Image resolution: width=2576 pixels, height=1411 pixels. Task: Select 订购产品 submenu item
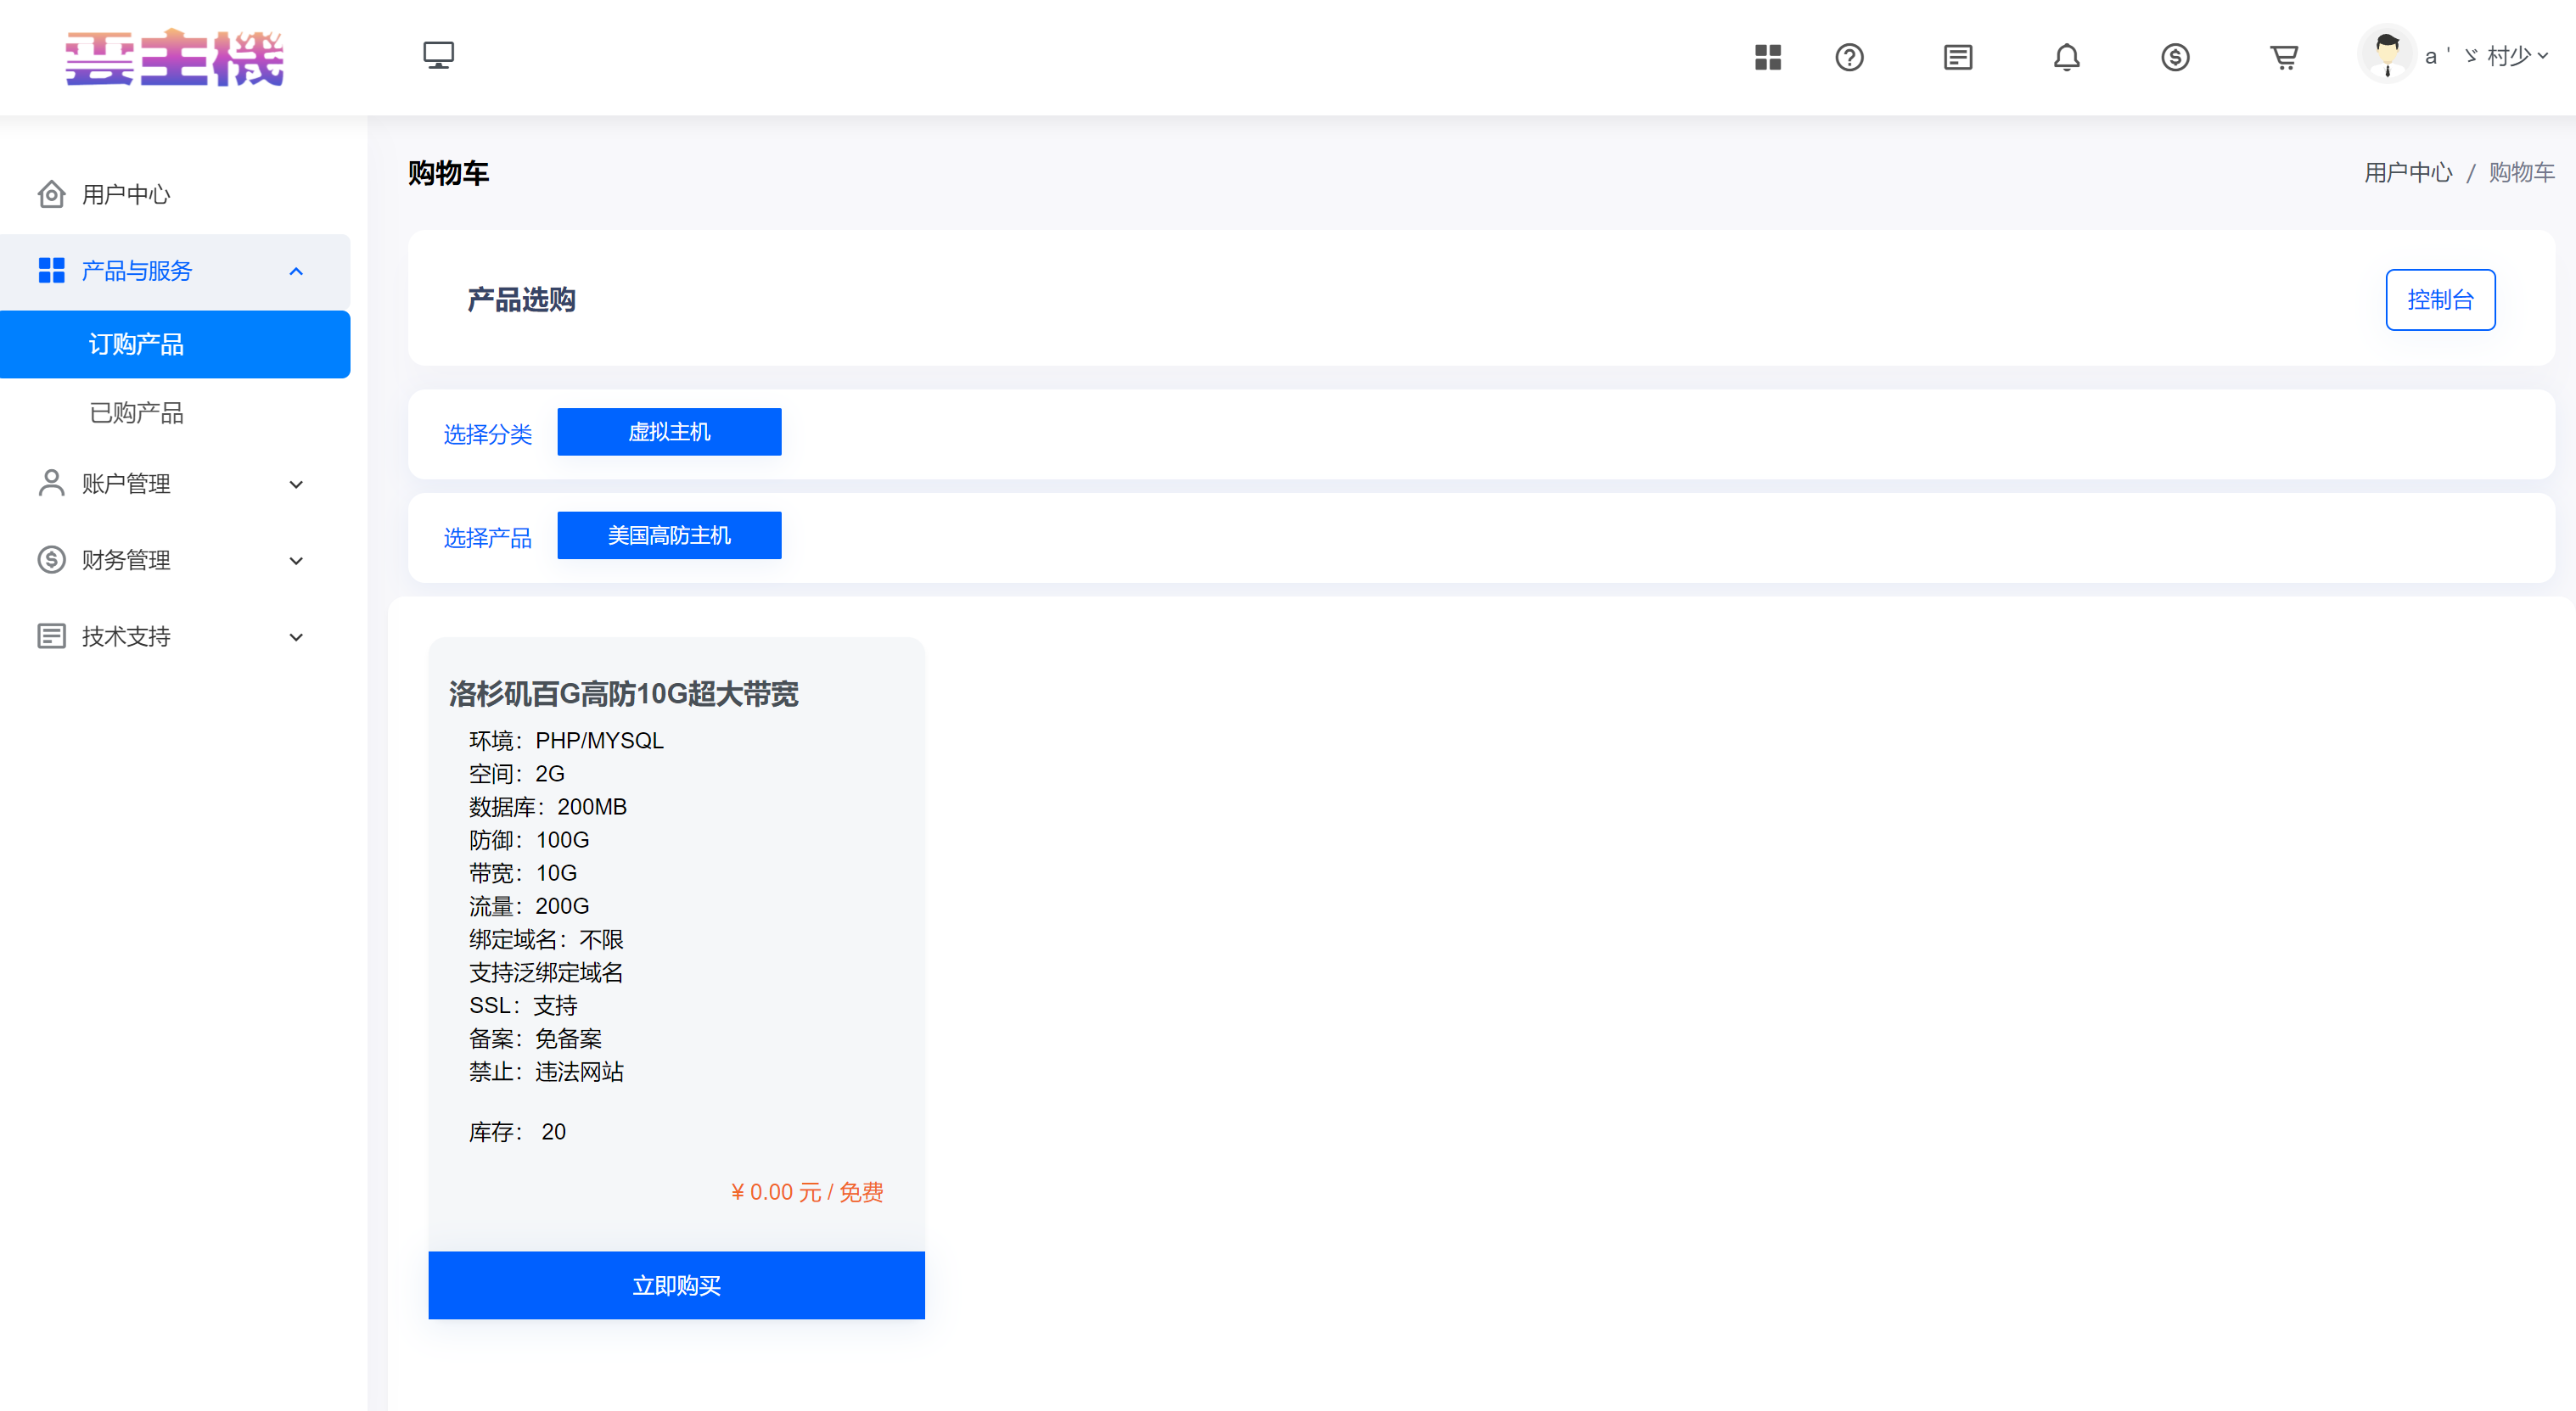[136, 344]
